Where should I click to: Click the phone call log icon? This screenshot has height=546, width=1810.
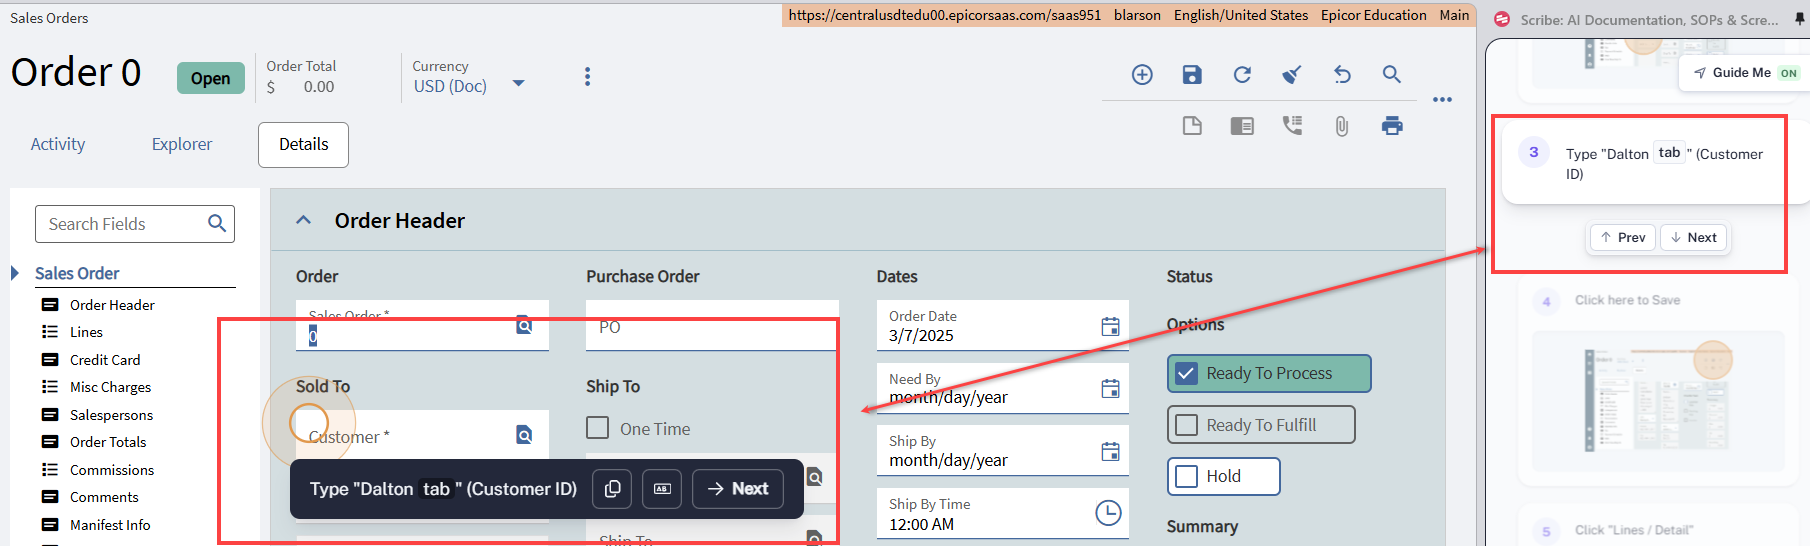tap(1292, 126)
